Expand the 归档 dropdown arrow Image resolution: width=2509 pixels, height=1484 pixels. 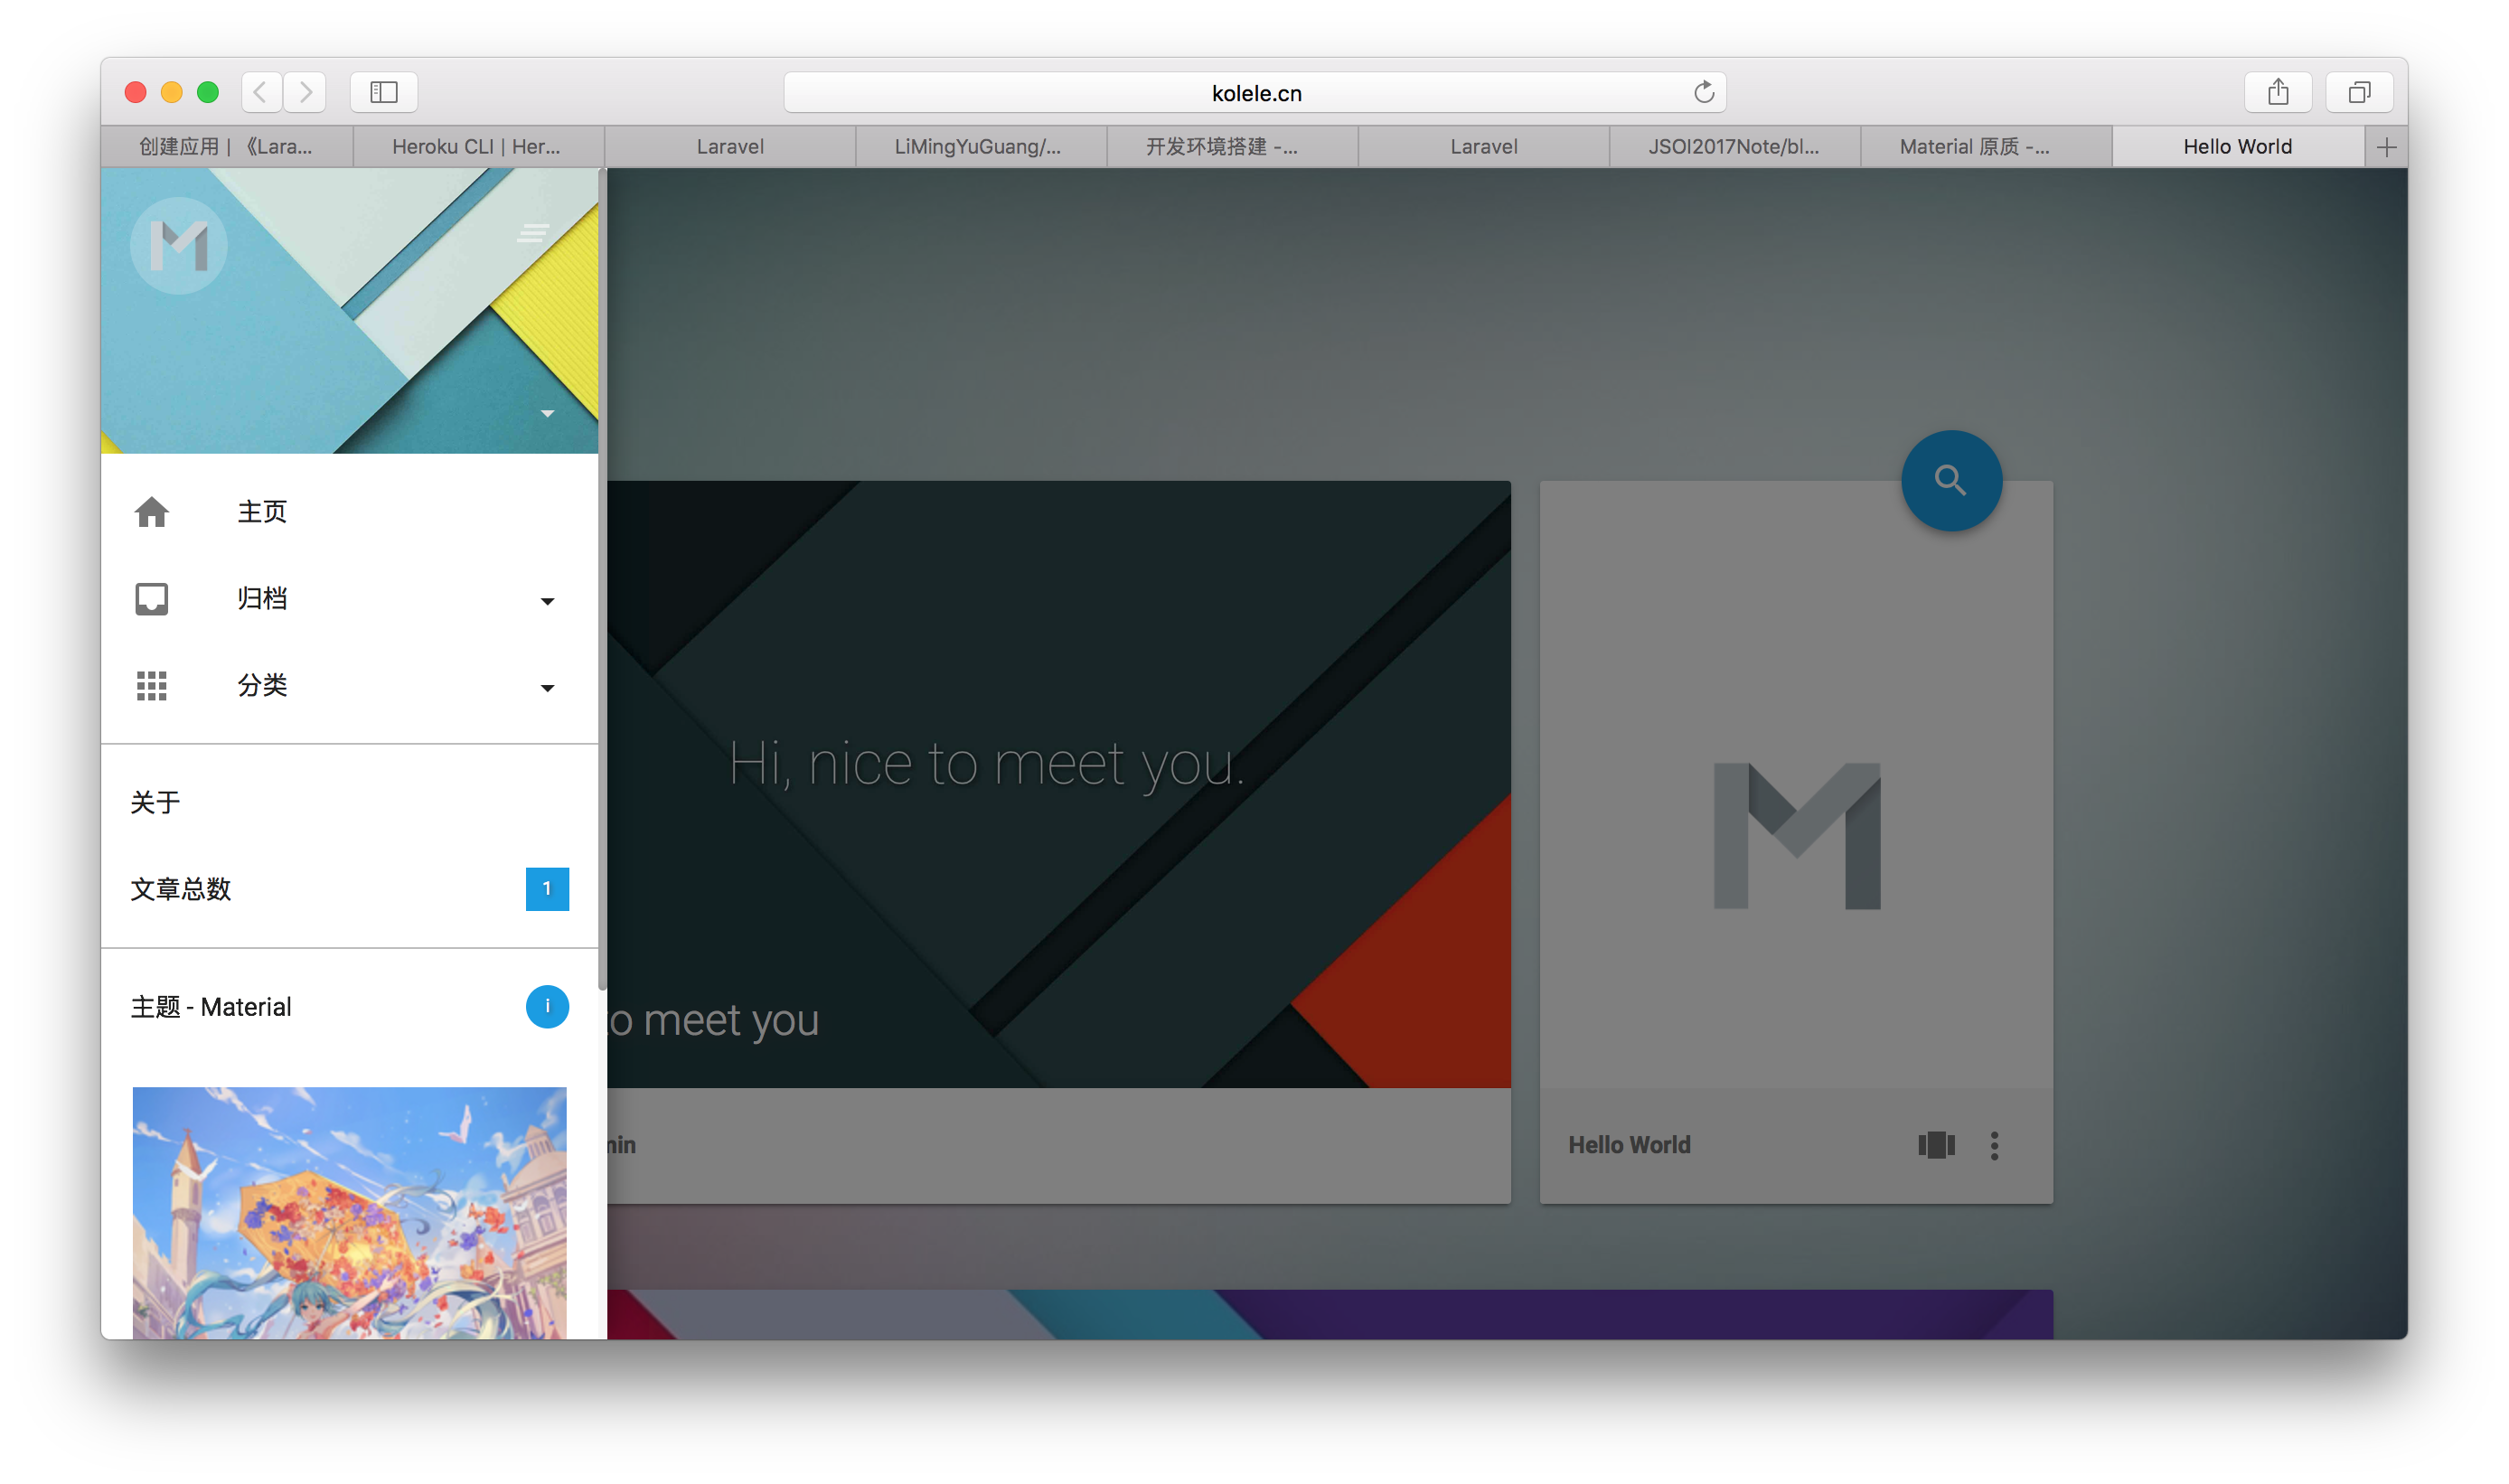(x=547, y=601)
